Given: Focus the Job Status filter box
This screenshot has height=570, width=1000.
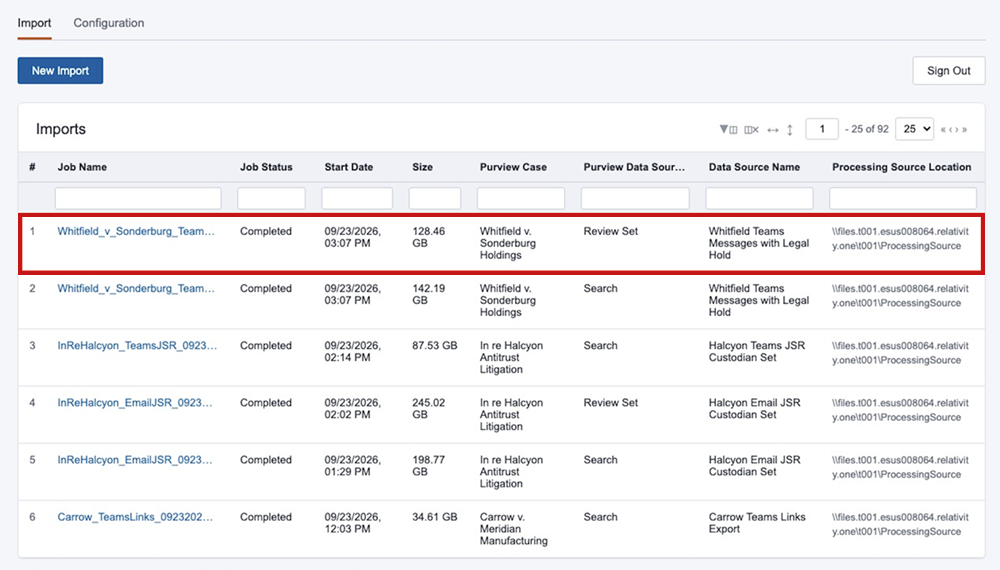Looking at the screenshot, I should coord(271,198).
